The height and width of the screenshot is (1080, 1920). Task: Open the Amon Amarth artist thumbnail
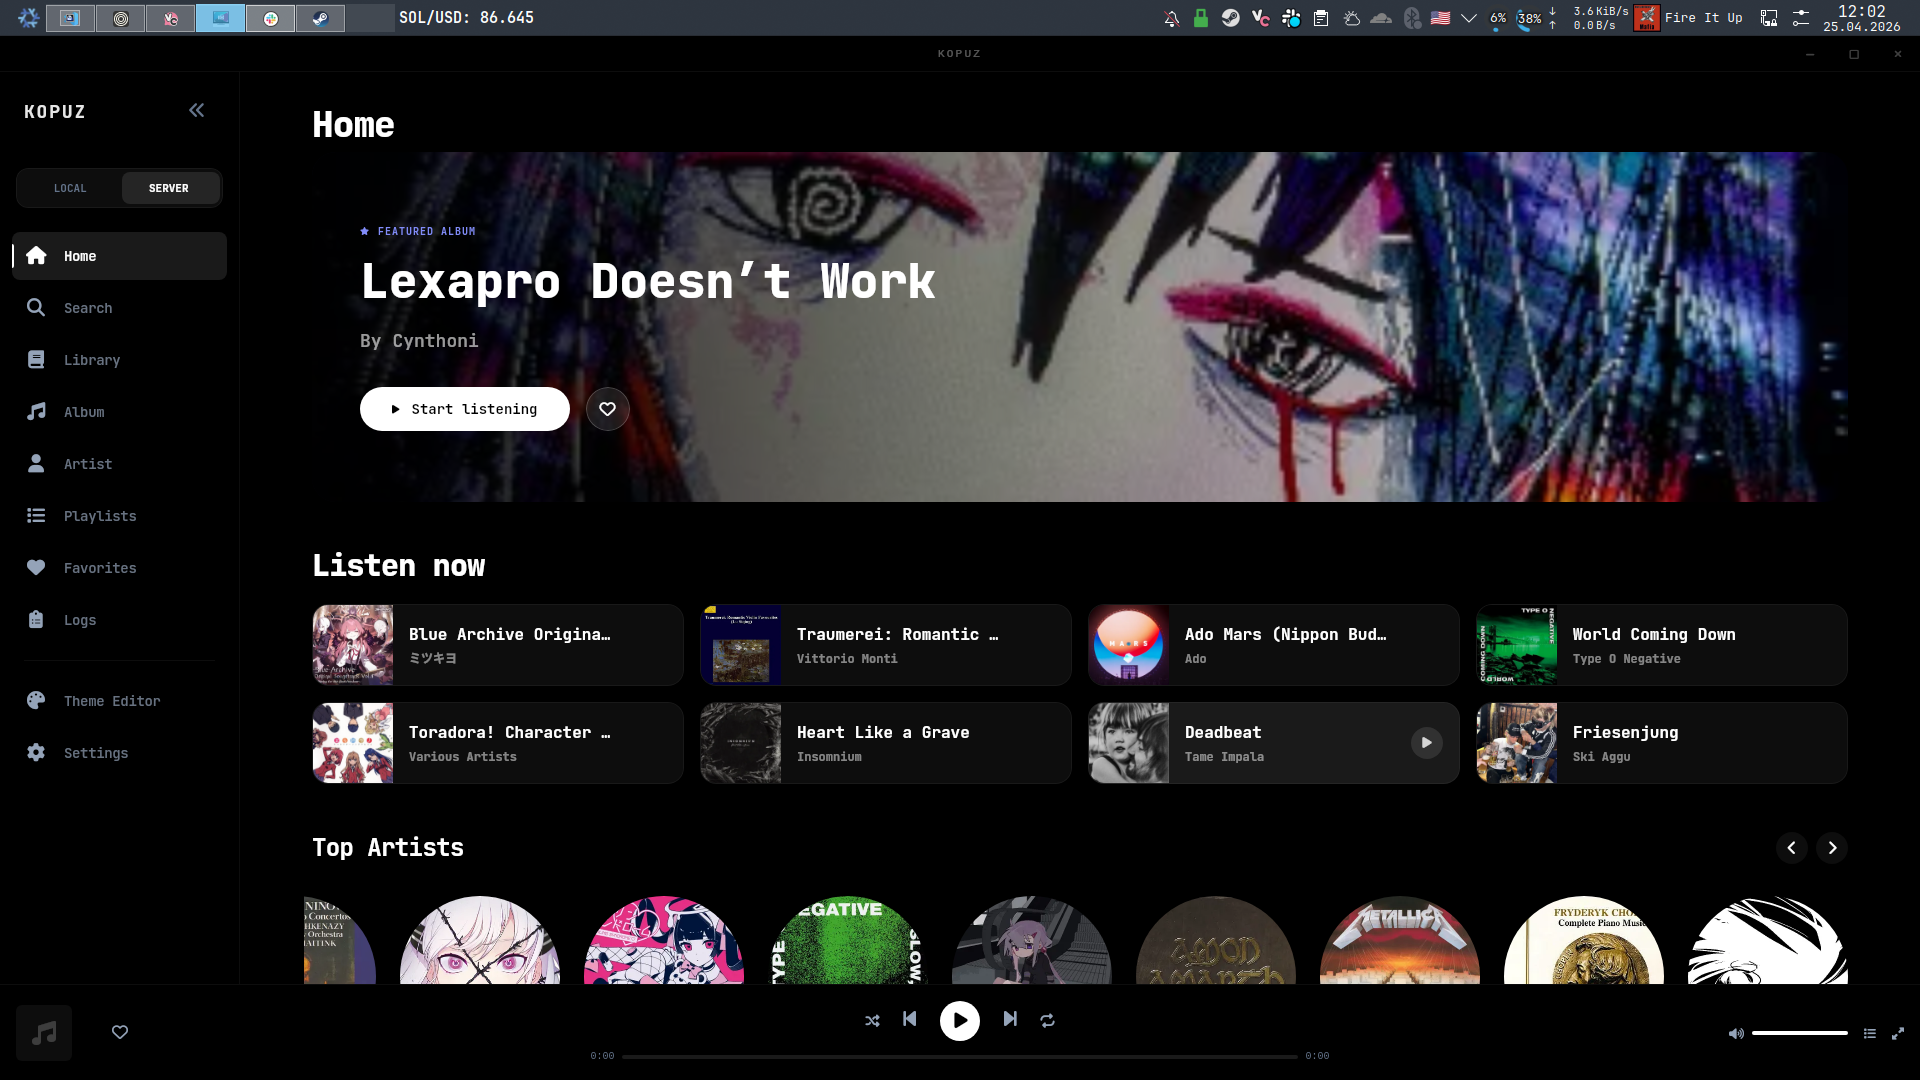pos(1216,940)
